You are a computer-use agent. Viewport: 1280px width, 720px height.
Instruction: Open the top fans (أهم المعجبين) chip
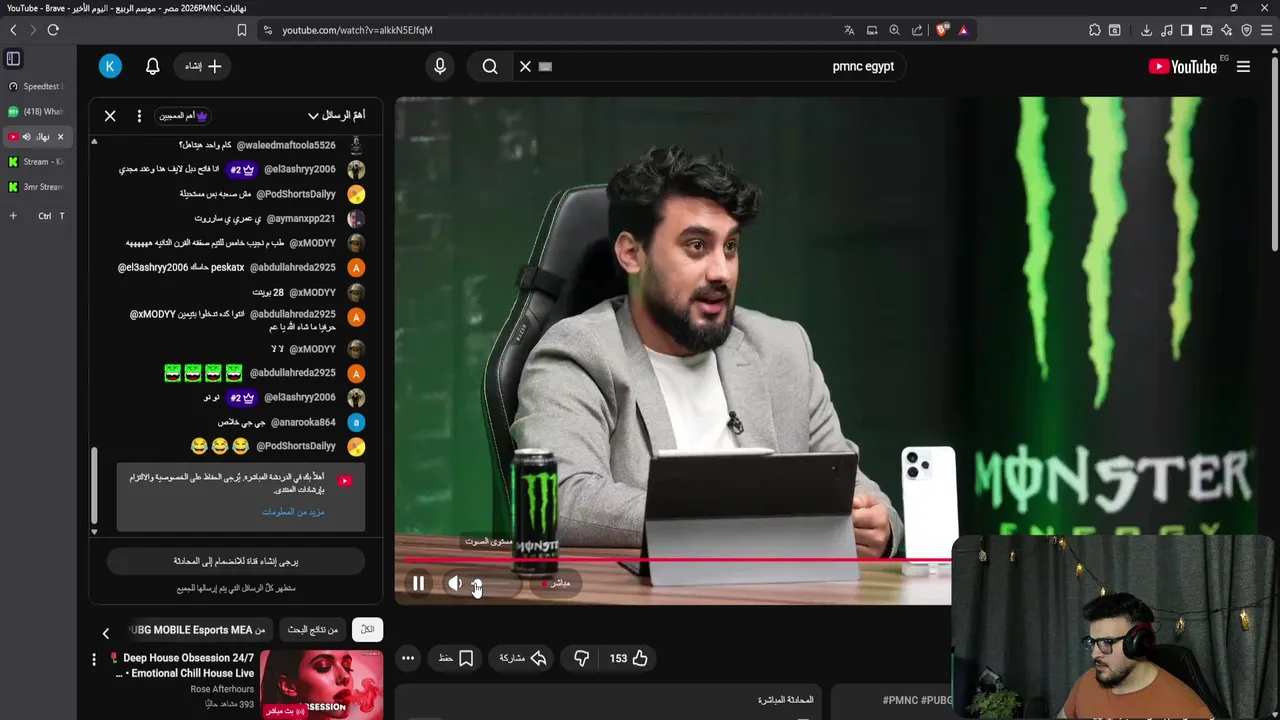(183, 116)
